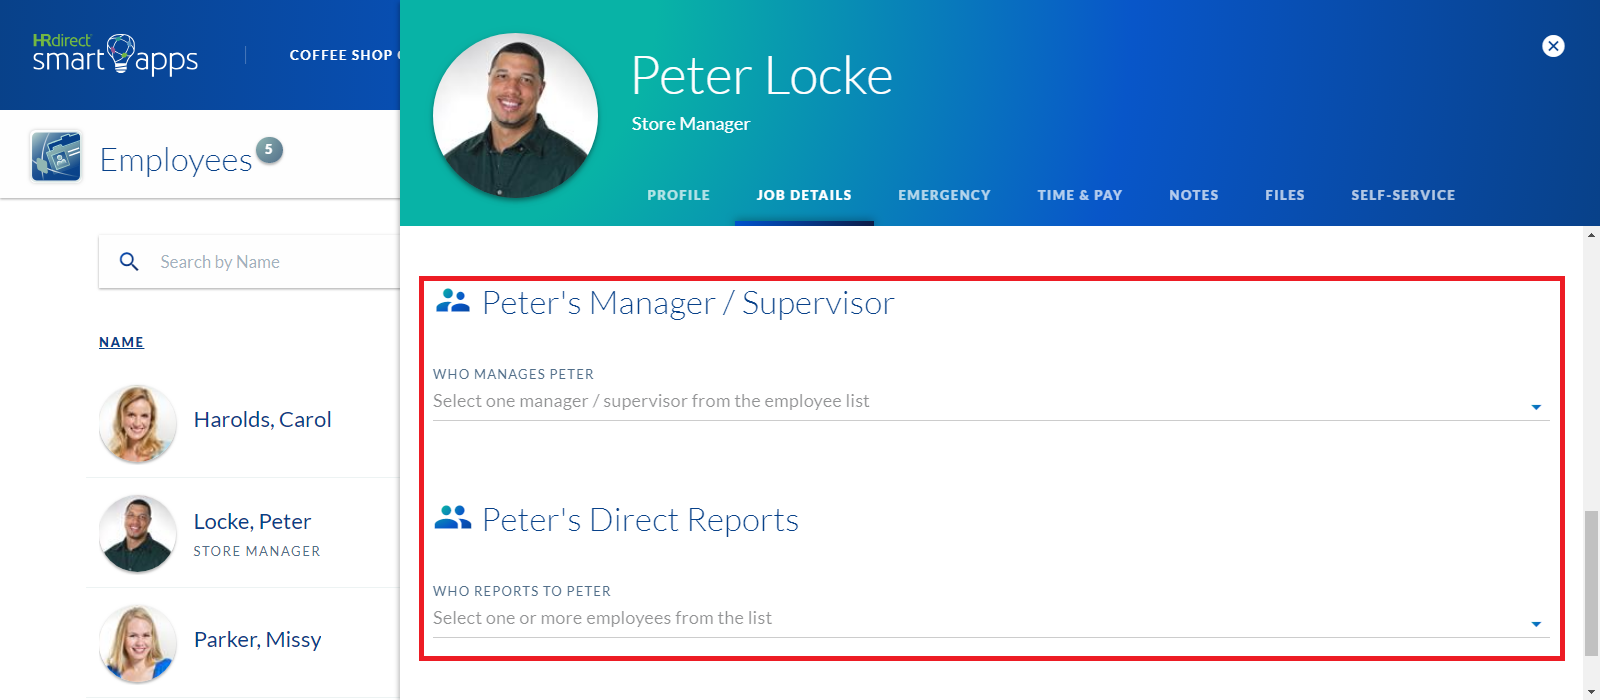Click the Employees heading
Screen dimensions: 1600x700
point(176,160)
